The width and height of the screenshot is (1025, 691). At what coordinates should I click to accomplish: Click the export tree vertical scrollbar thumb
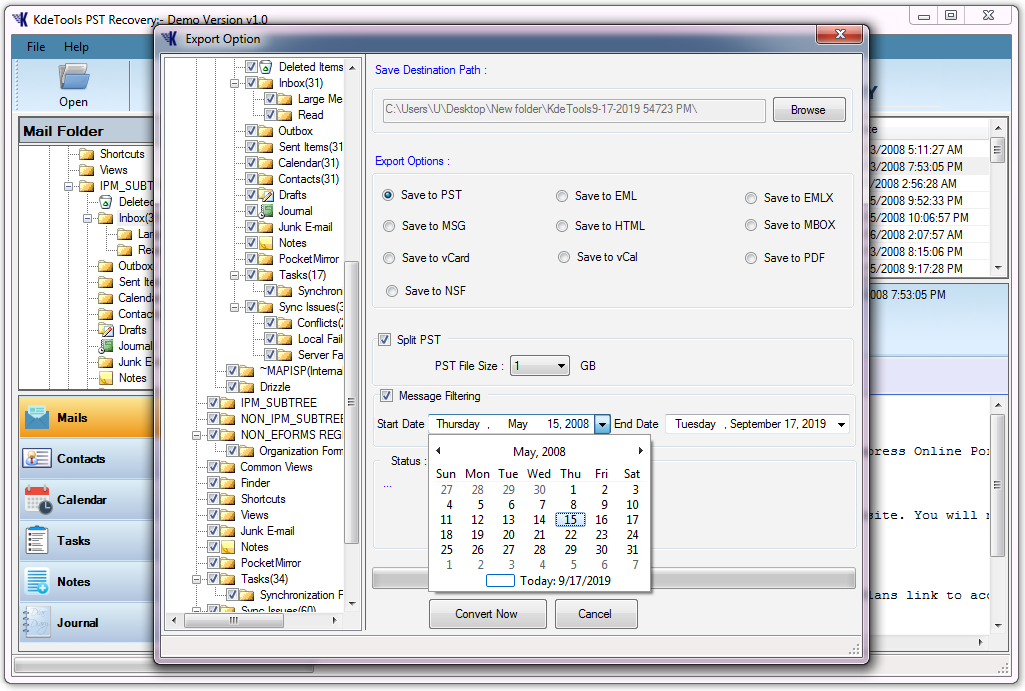[x=352, y=402]
